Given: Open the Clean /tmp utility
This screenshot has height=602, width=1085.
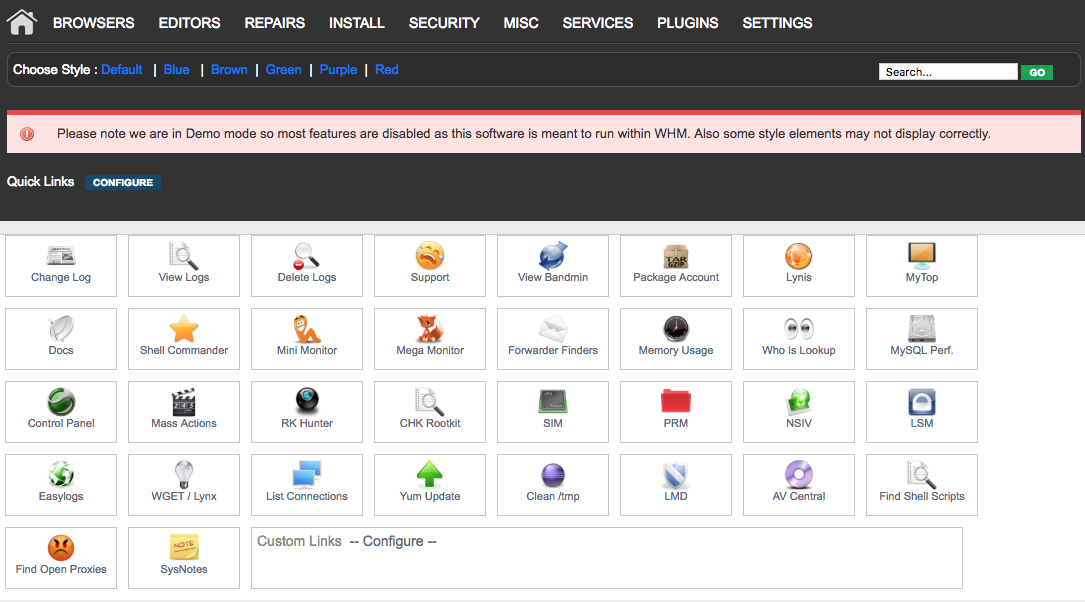Looking at the screenshot, I should (552, 484).
